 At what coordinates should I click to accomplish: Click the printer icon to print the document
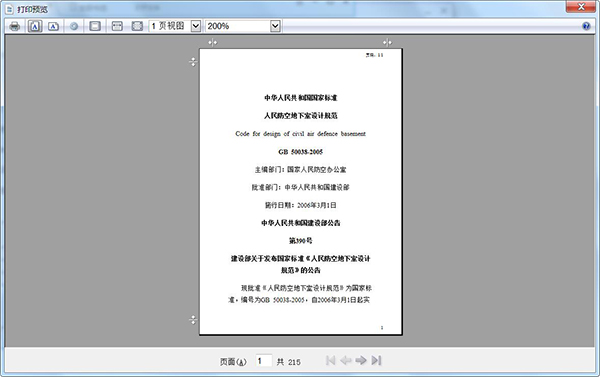click(15, 26)
